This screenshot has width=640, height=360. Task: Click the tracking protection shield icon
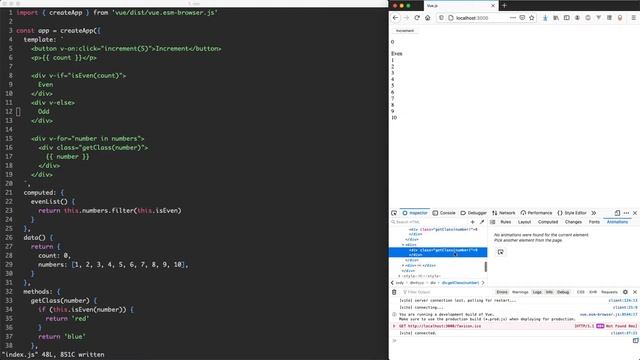click(x=441, y=18)
